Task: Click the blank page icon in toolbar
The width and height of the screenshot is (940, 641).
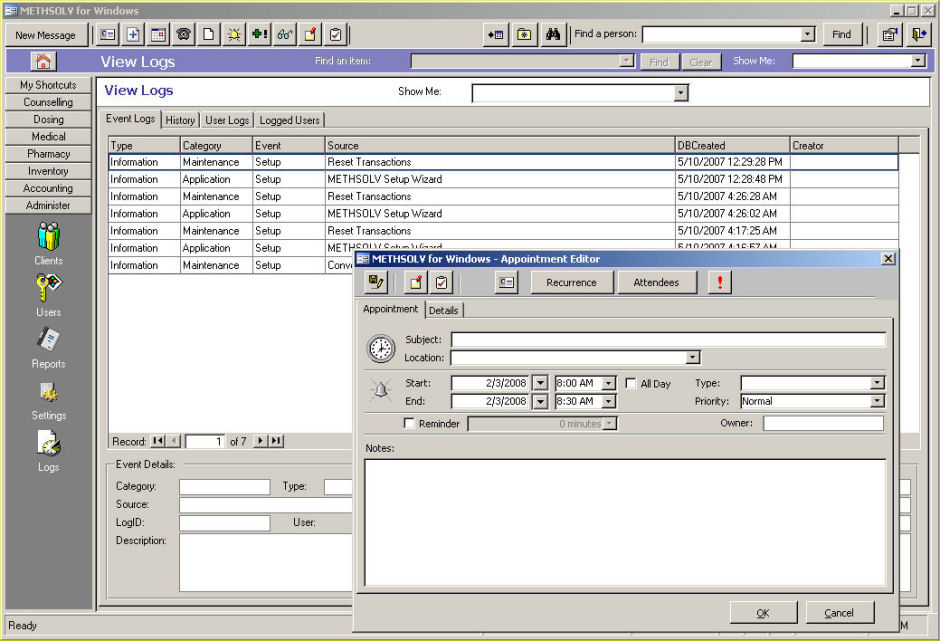Action: point(209,35)
